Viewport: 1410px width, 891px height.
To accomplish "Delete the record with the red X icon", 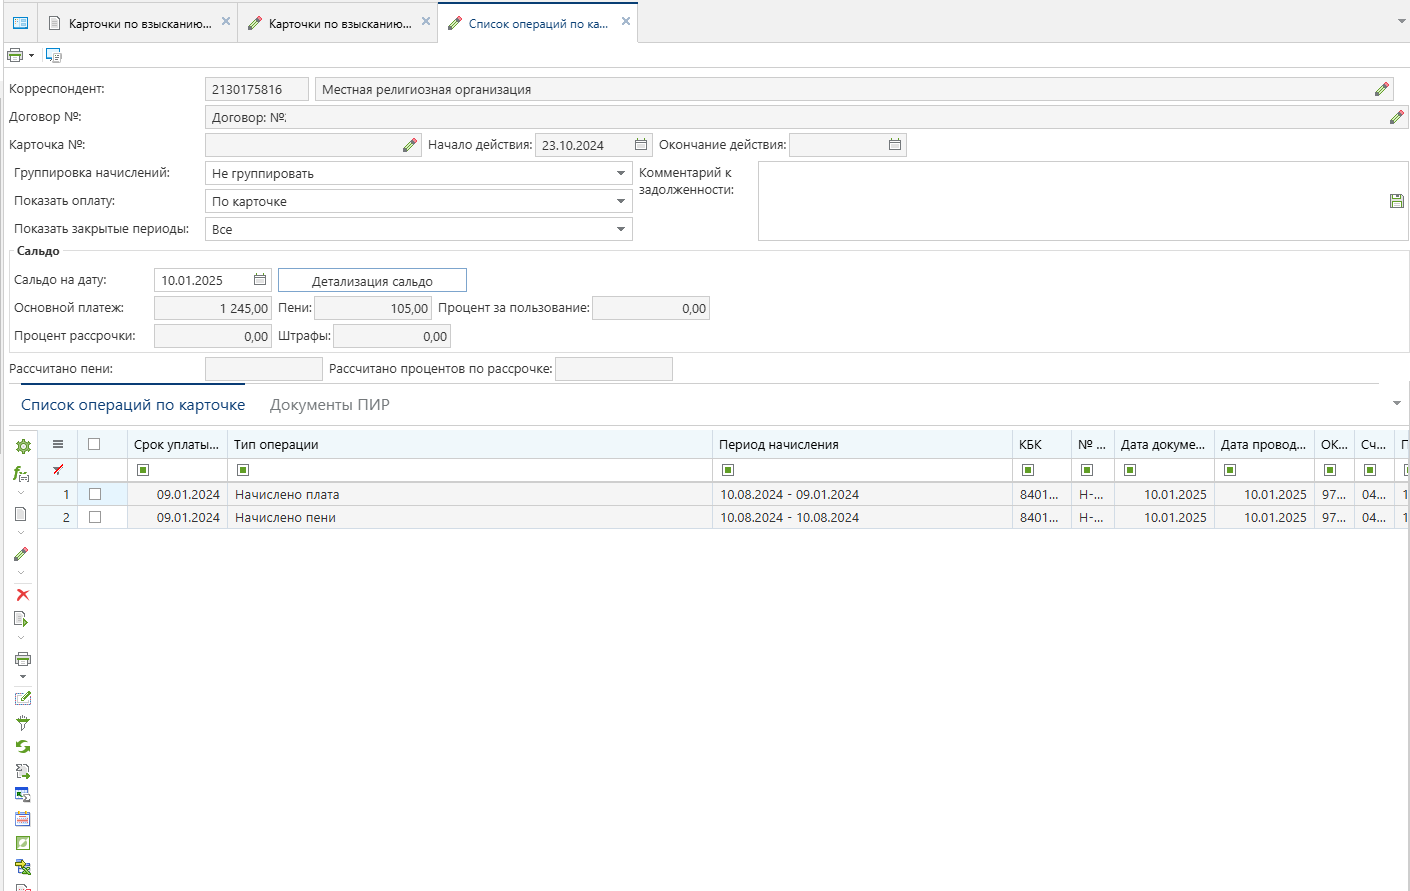I will click(x=23, y=595).
